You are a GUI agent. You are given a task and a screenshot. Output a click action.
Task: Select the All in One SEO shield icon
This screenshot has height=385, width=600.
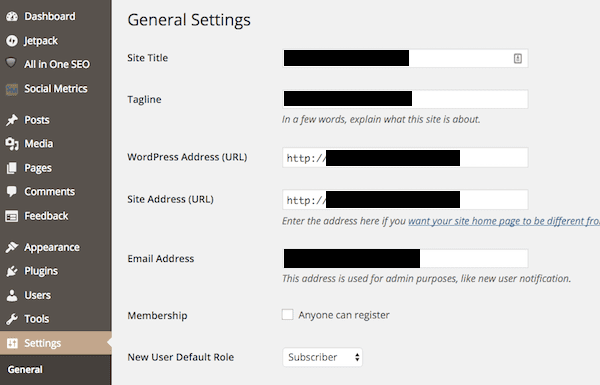pyautogui.click(x=11, y=63)
